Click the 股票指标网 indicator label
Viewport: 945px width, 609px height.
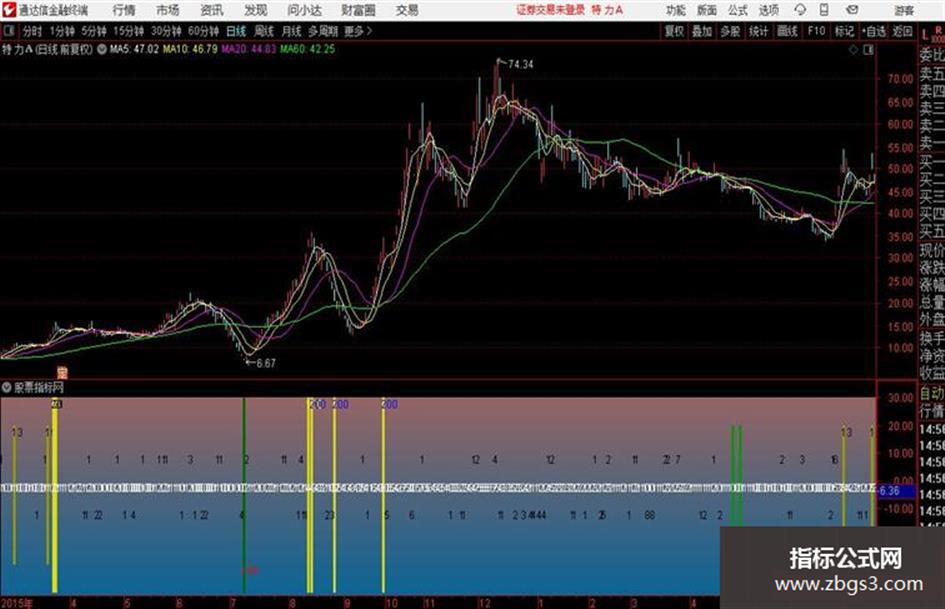point(39,387)
